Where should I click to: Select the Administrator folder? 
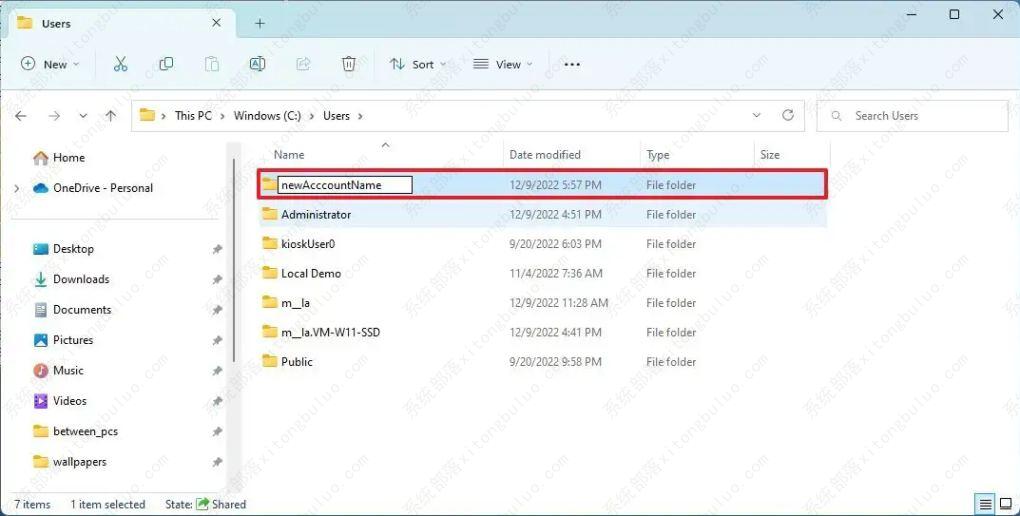[x=316, y=215]
